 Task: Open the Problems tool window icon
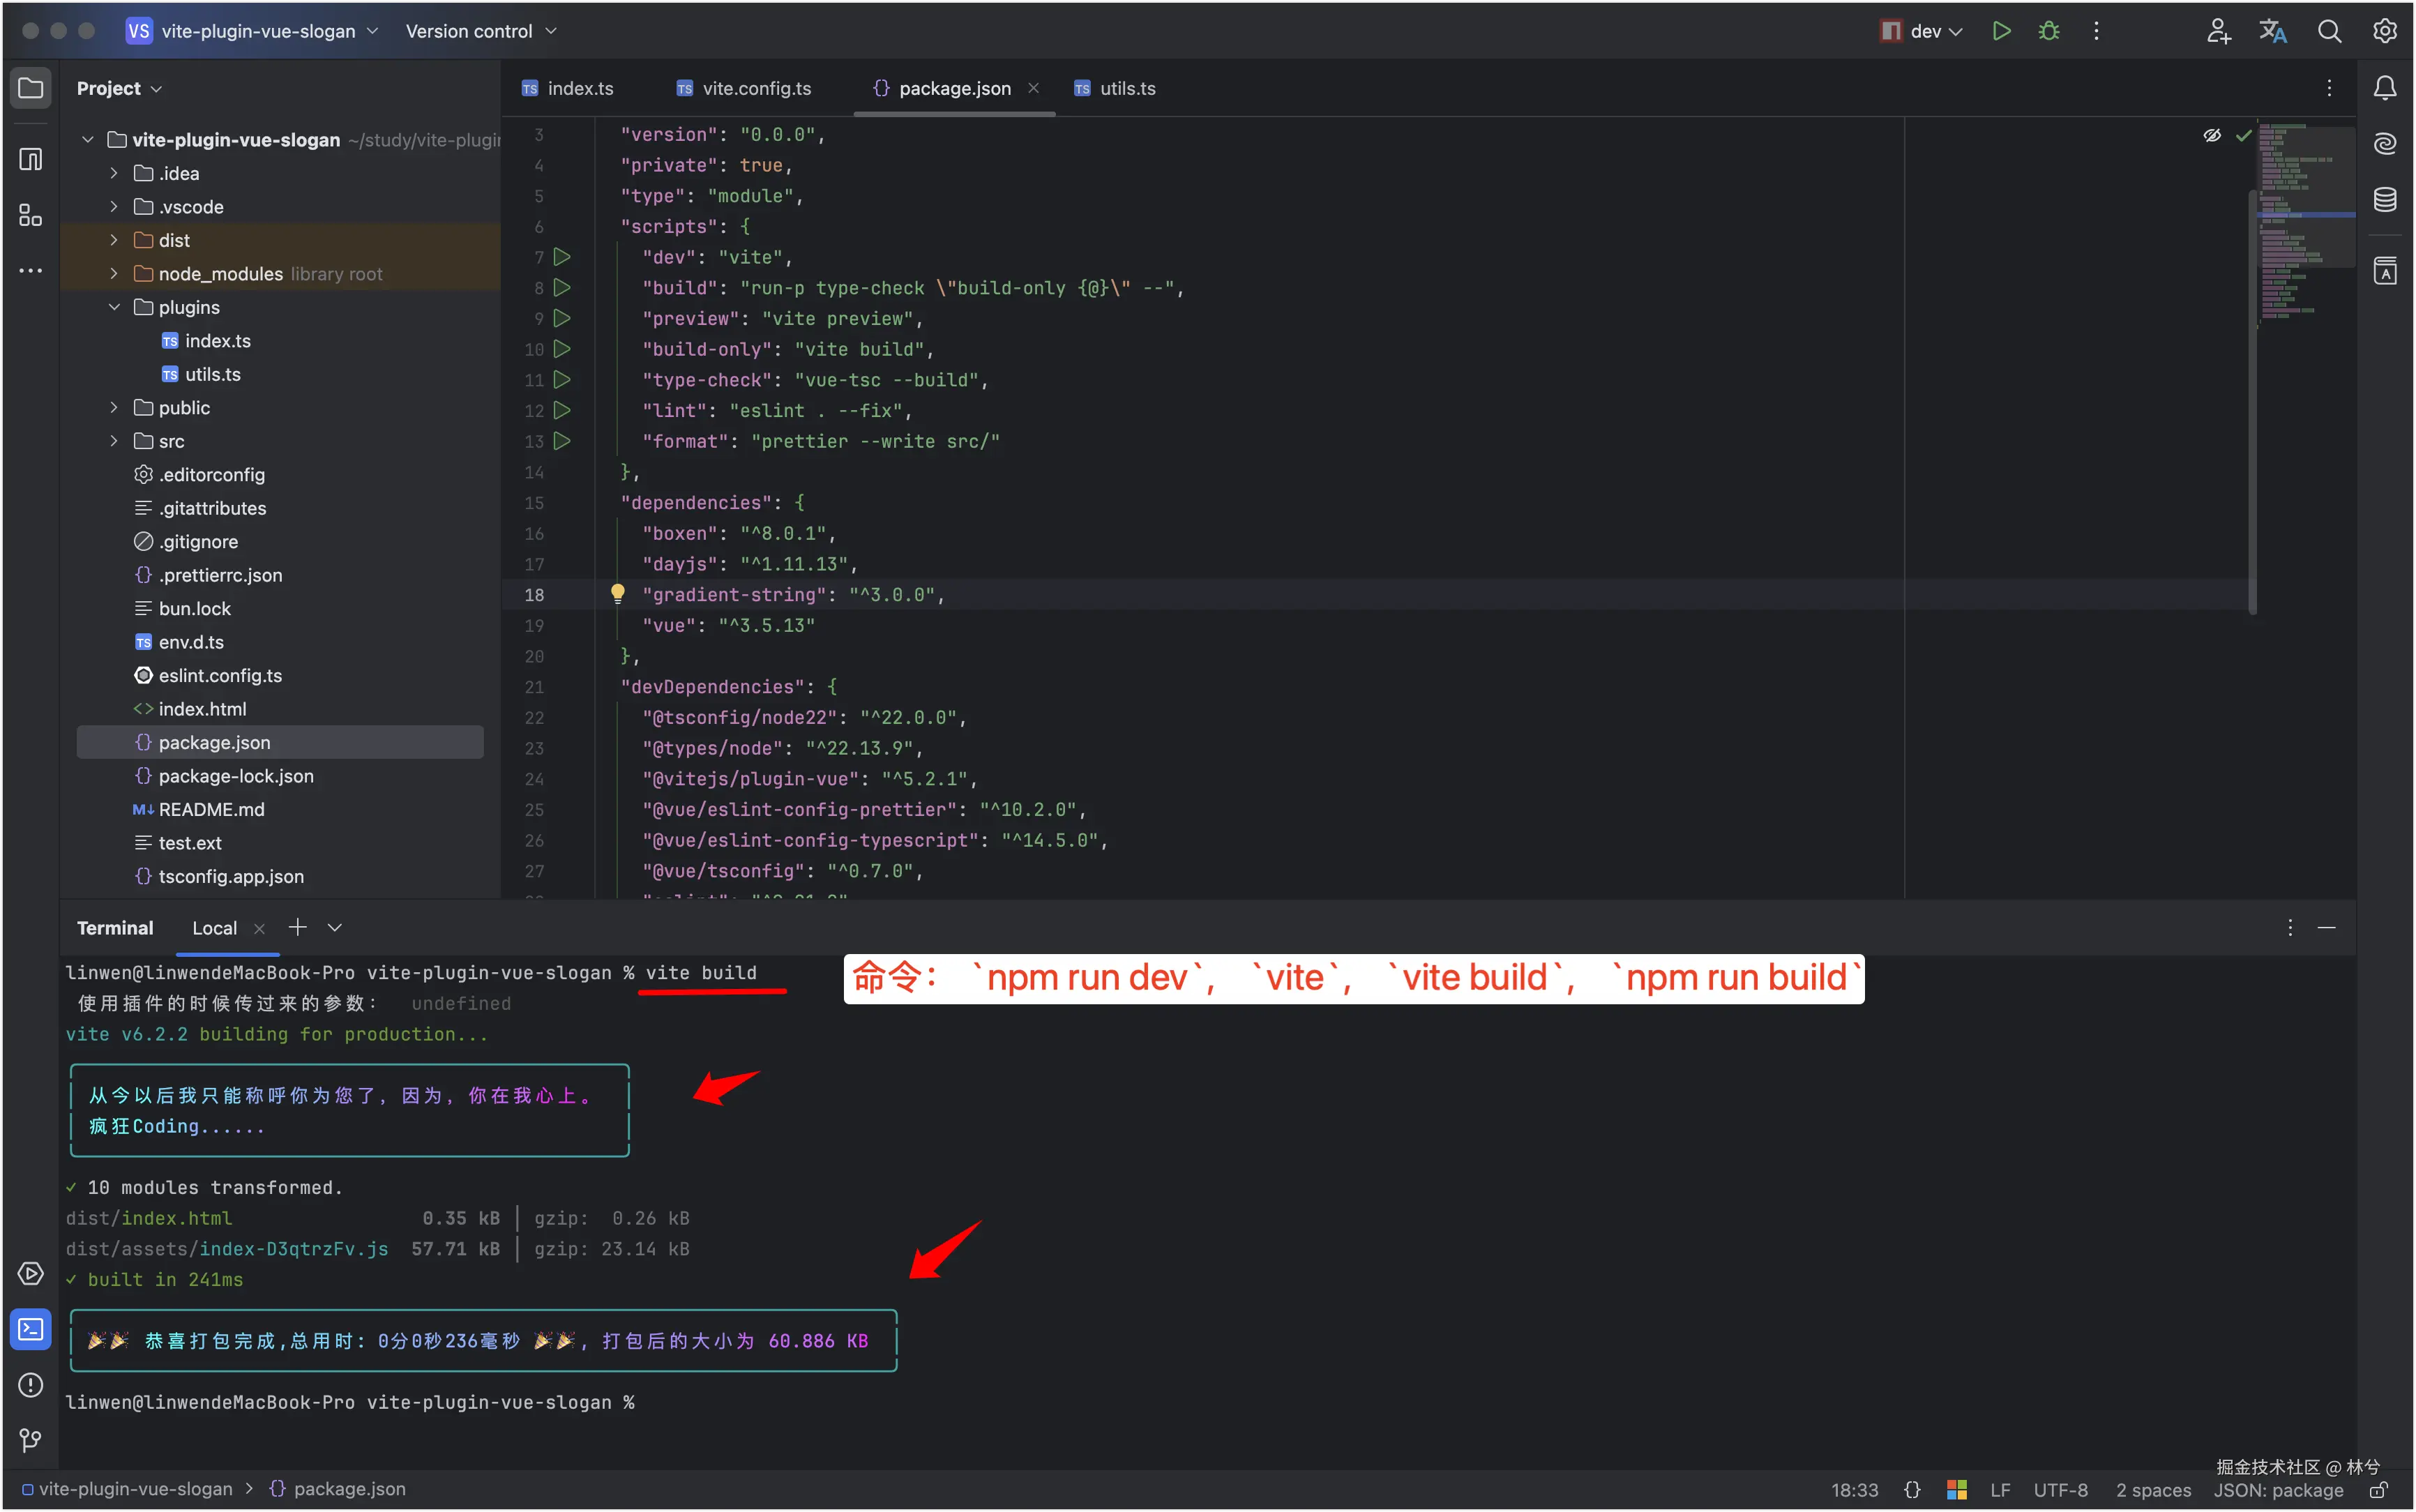click(x=30, y=1385)
